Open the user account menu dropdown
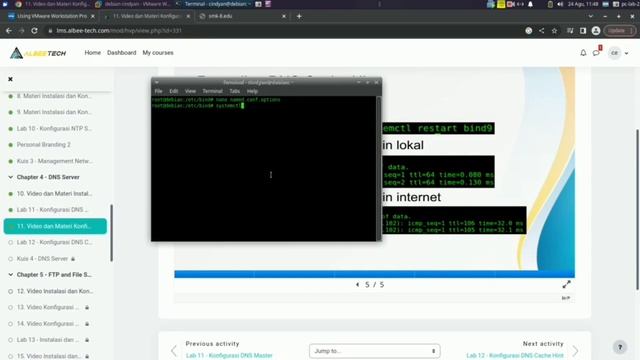Image resolution: width=640 pixels, height=360 pixels. click(618, 53)
